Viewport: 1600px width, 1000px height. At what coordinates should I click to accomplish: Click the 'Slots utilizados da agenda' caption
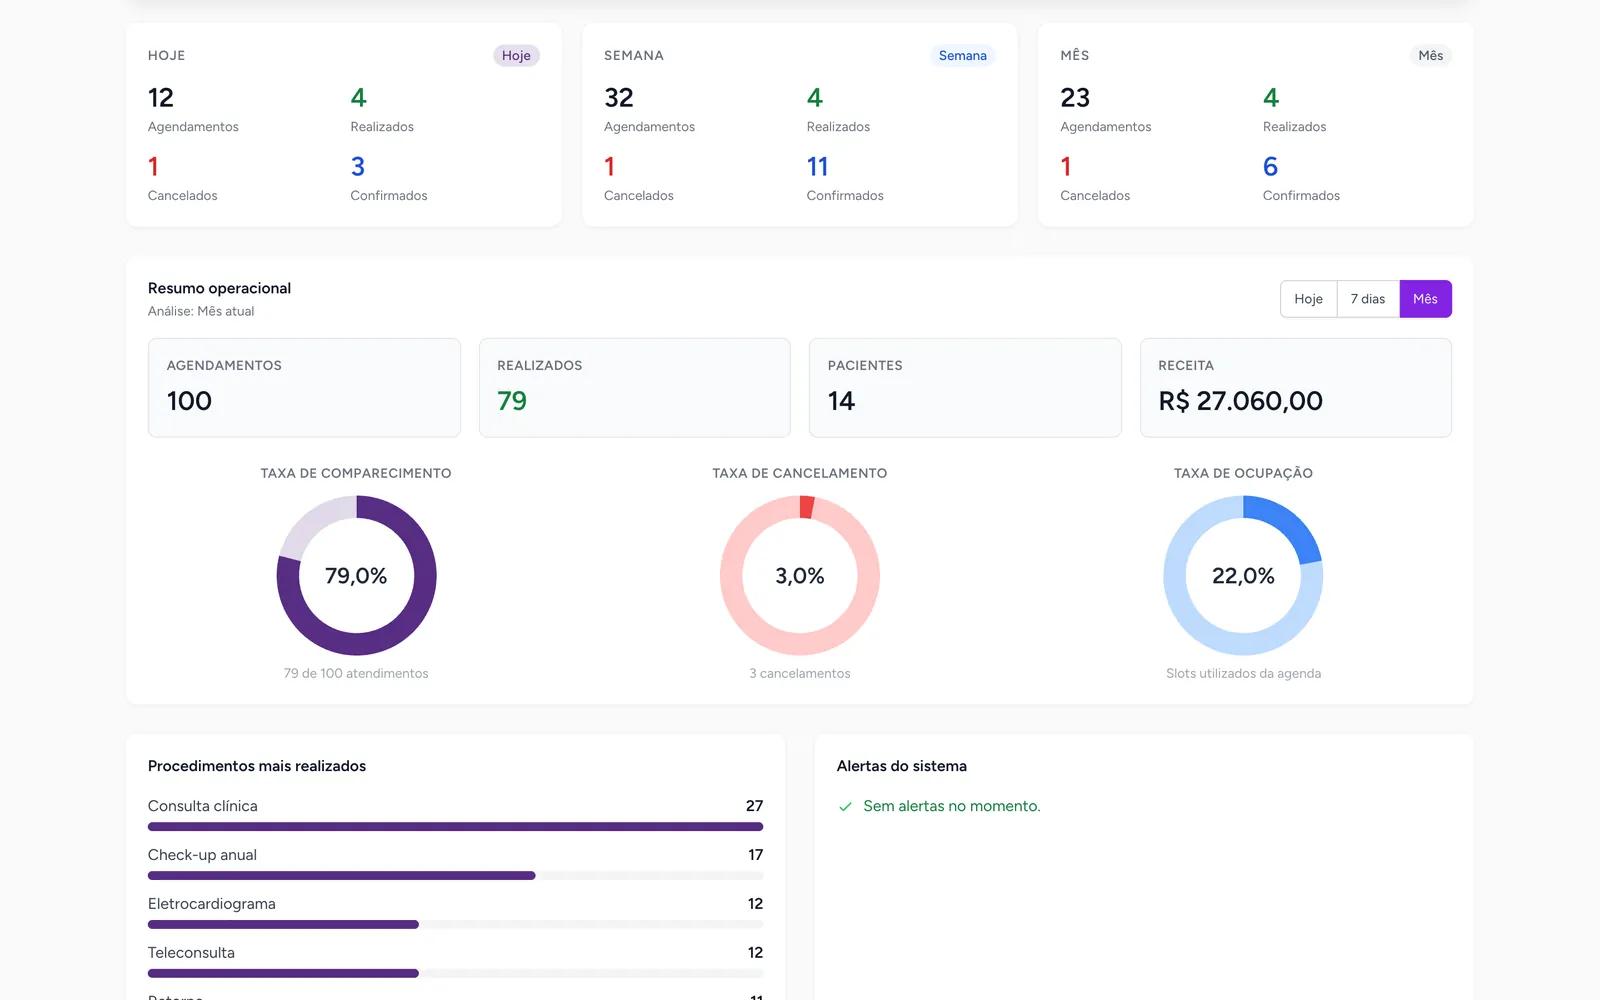pos(1243,674)
